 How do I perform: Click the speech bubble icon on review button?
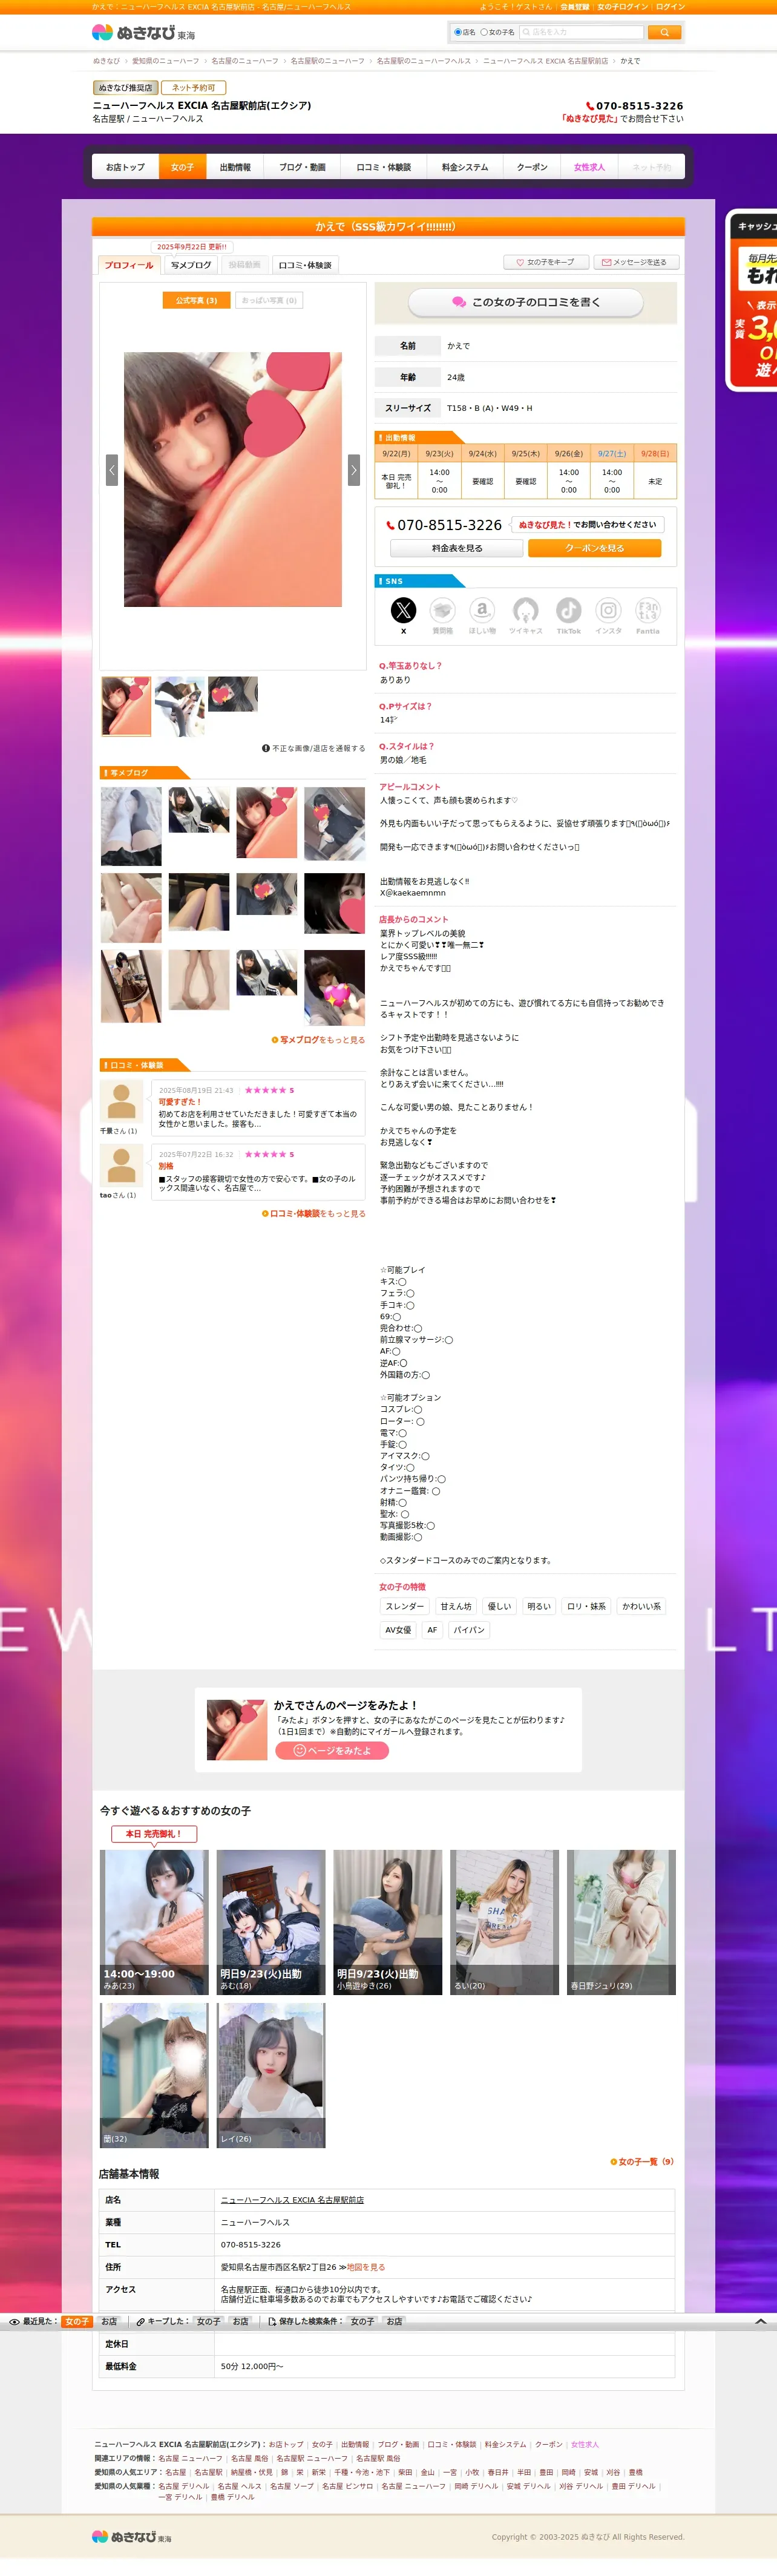point(459,302)
